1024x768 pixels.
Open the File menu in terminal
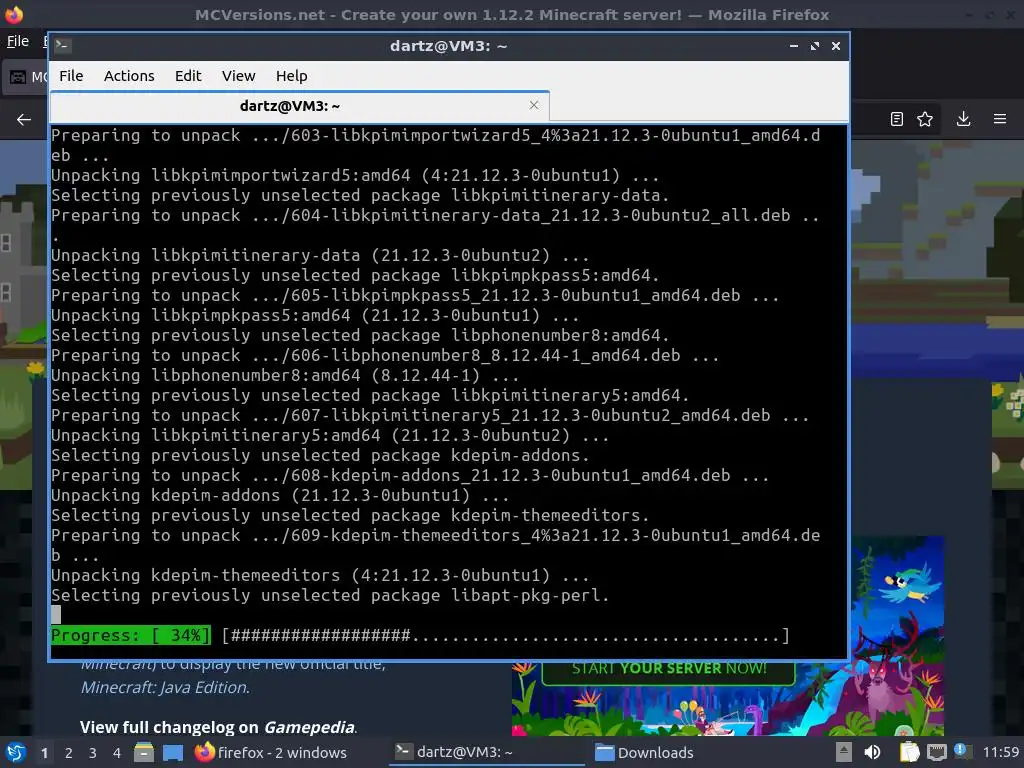tap(71, 76)
